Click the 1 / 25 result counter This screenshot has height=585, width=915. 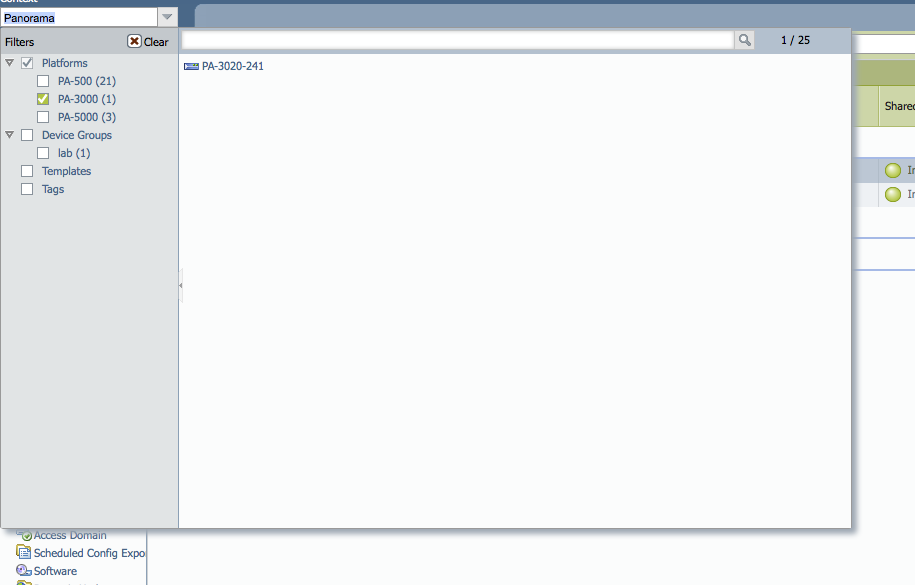pyautogui.click(x=795, y=40)
